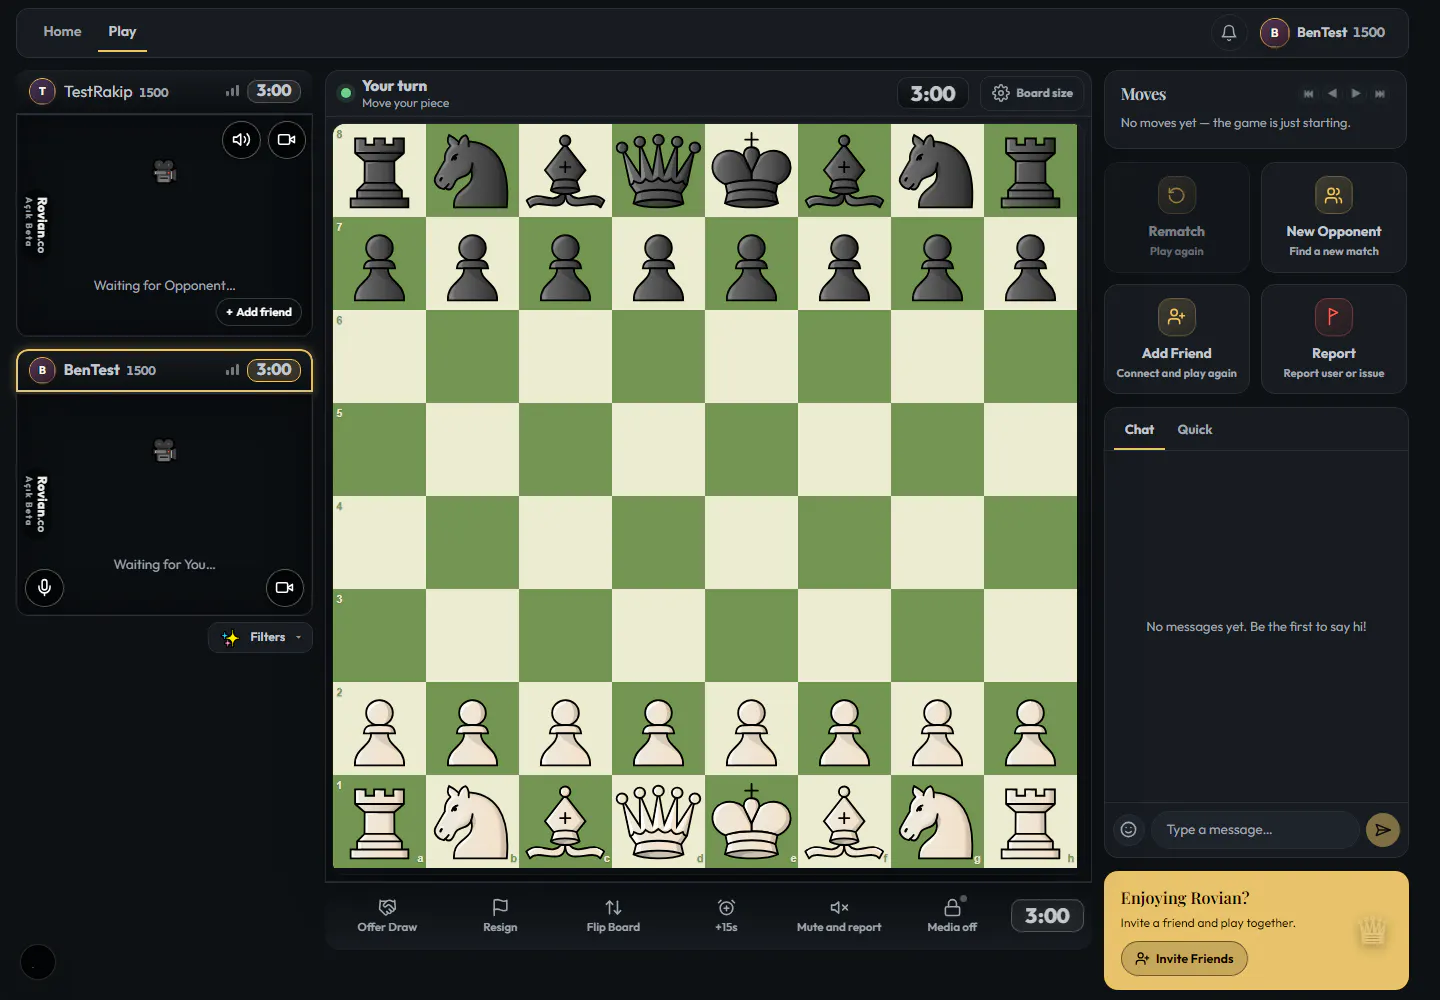Click the TestRakip avatar icon
1440x1000 pixels.
pyautogui.click(x=42, y=91)
